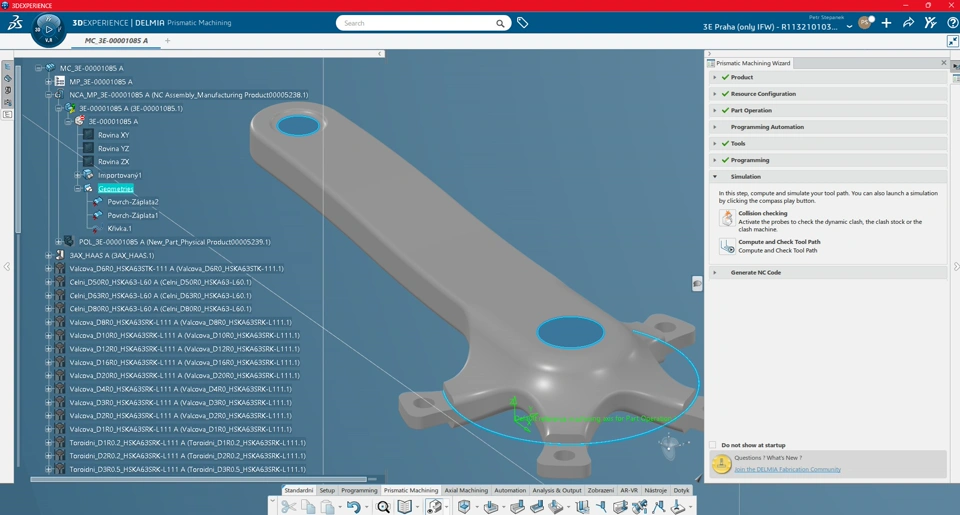This screenshot has width=960, height=515.
Task: Select Toroidni_D1R0.2_HSKA63SRK-L111 A tool
Action: pyautogui.click(x=187, y=442)
